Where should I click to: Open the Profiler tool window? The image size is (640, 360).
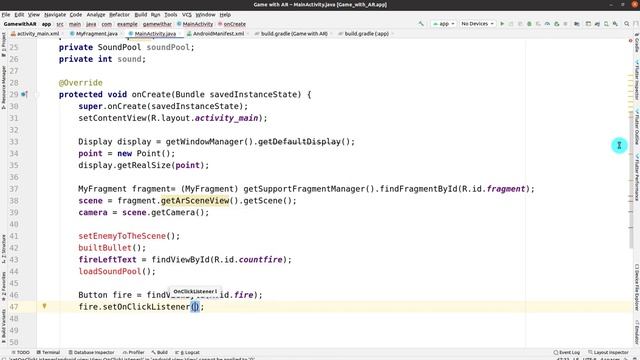(133, 352)
